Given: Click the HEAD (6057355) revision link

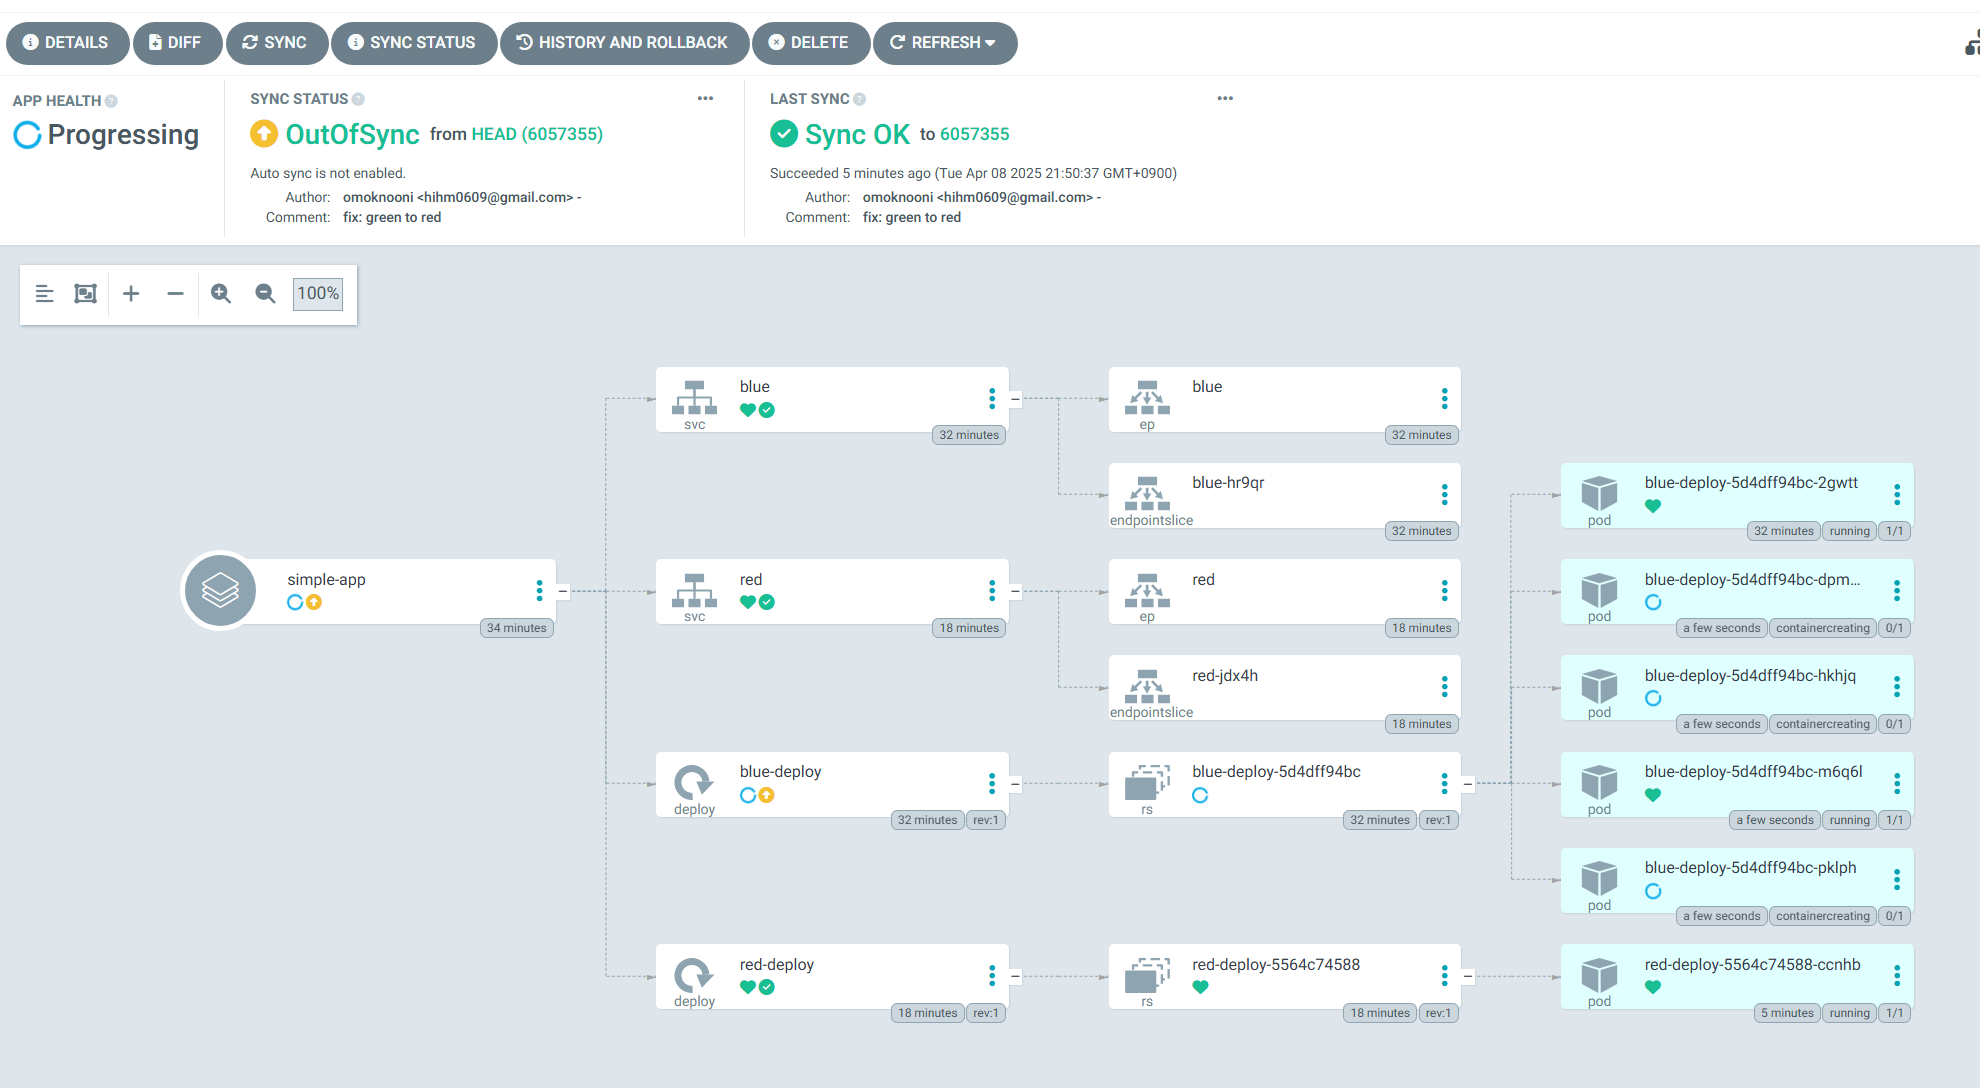Looking at the screenshot, I should [x=536, y=134].
